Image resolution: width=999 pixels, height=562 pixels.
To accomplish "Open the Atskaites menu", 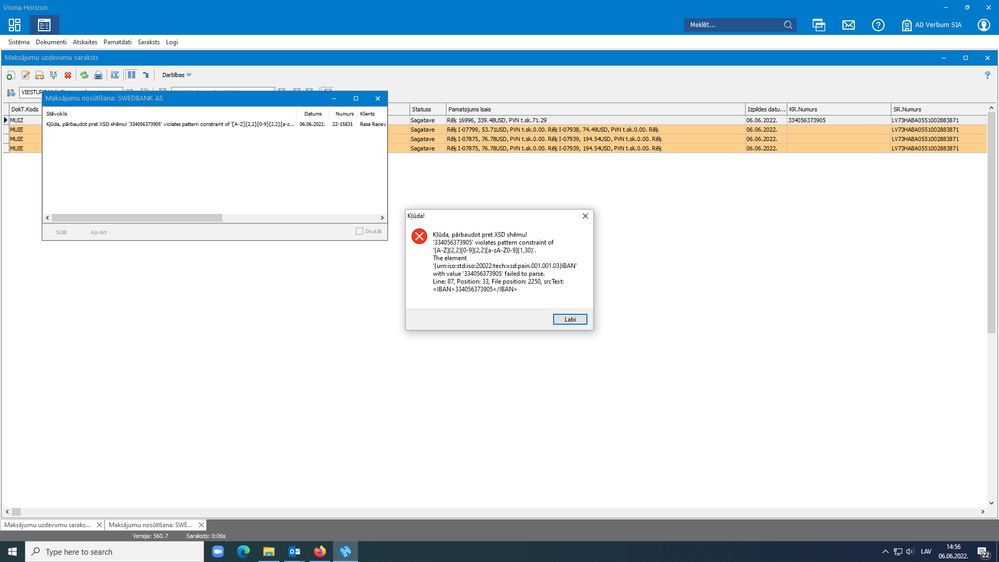I will 85,42.
